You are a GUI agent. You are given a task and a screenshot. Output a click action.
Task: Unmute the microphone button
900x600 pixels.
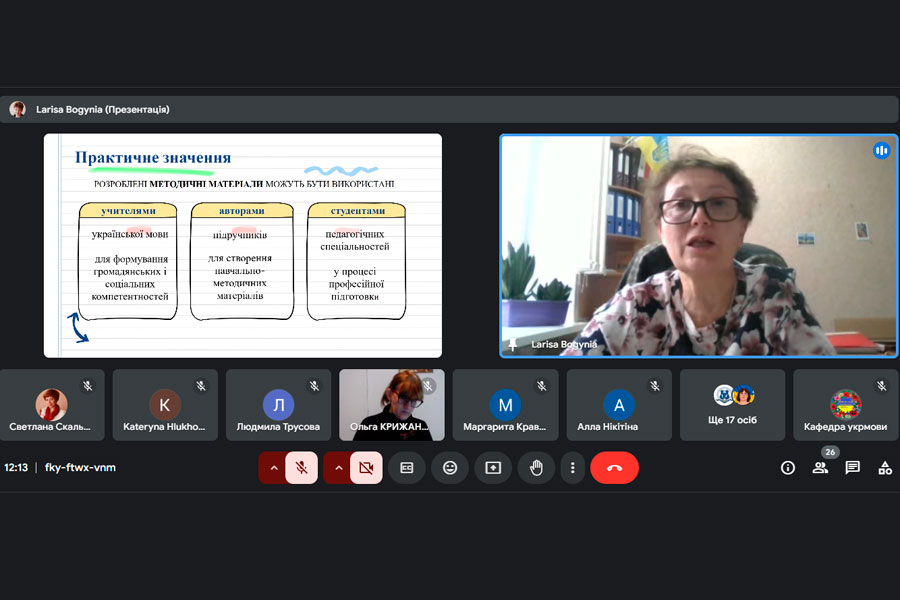pos(301,468)
